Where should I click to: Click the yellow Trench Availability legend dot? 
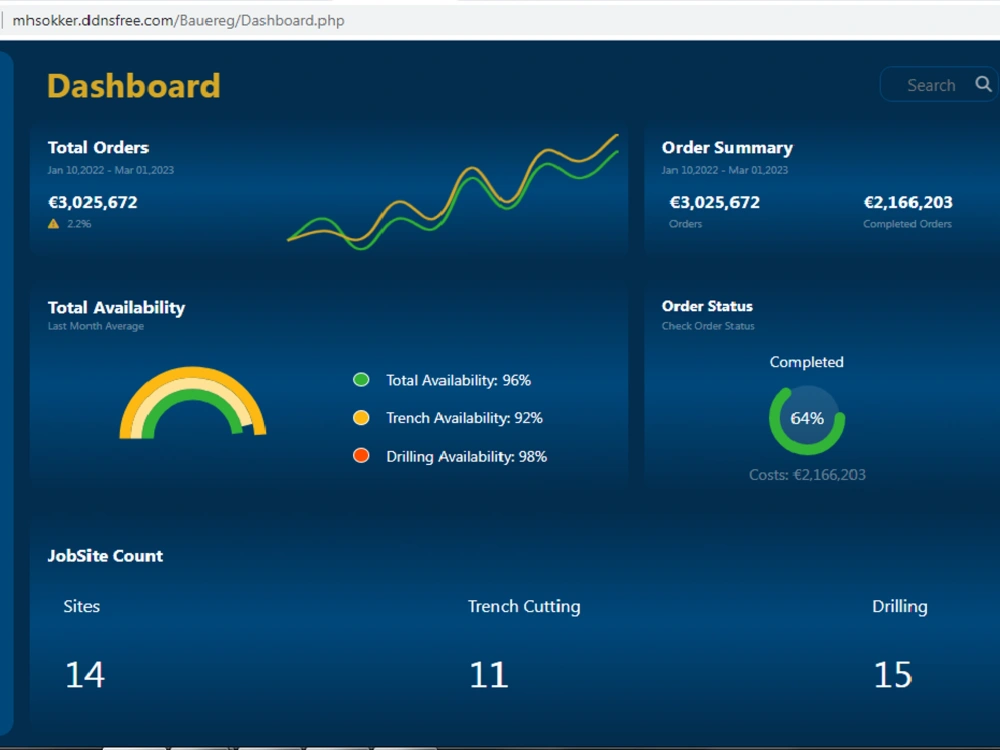point(361,417)
